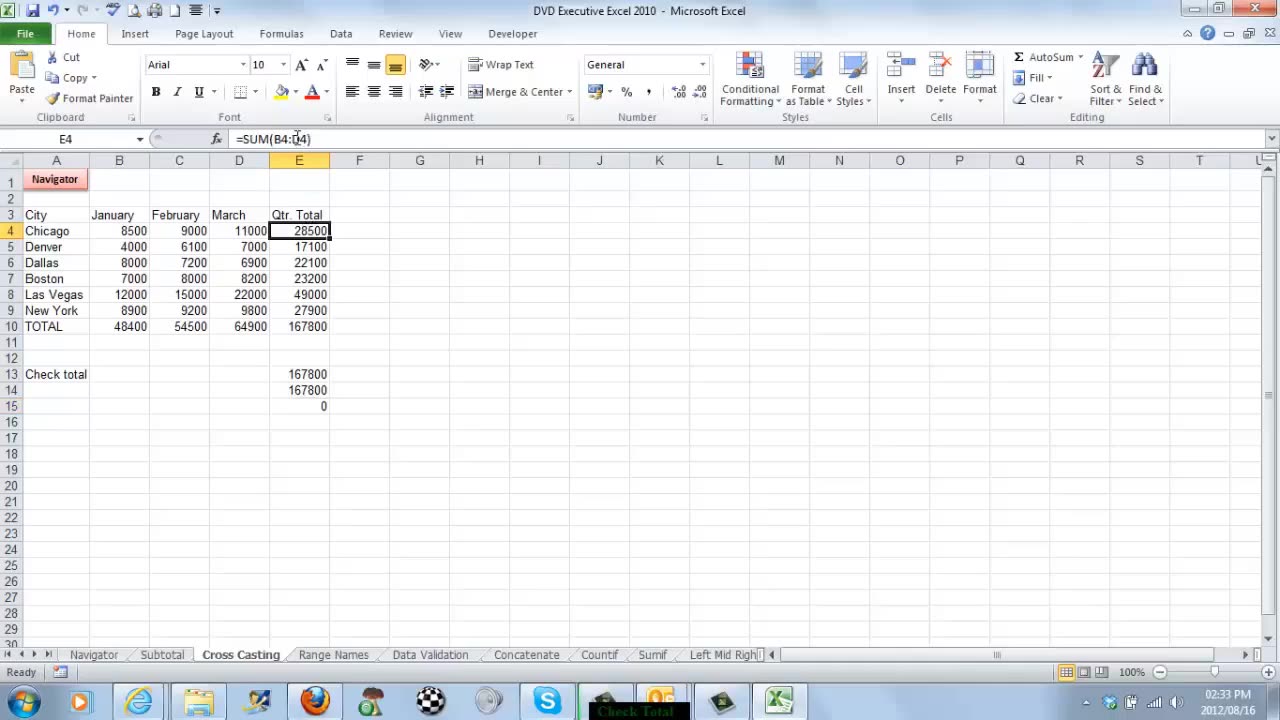Apply Percent Style
Screen dimensions: 1280x720
point(627,92)
